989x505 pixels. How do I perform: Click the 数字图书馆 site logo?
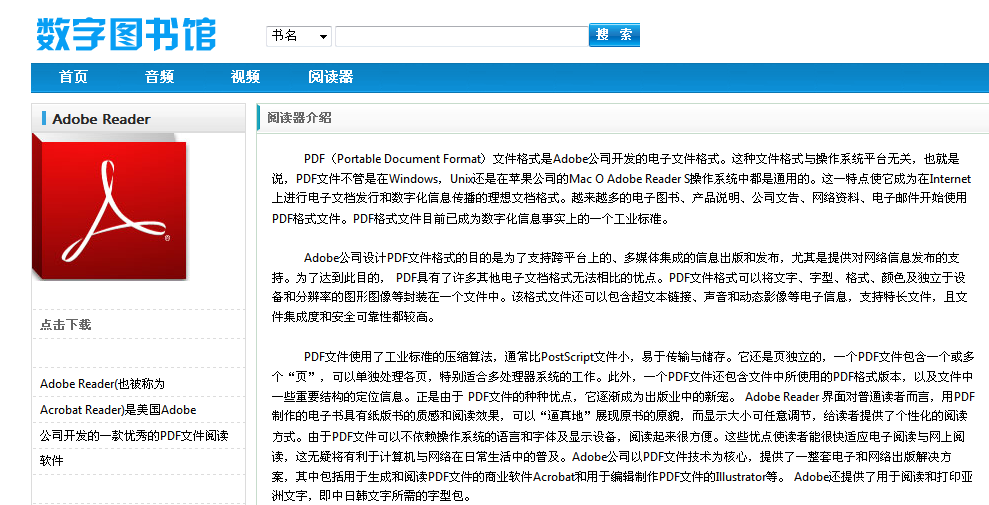click(126, 34)
